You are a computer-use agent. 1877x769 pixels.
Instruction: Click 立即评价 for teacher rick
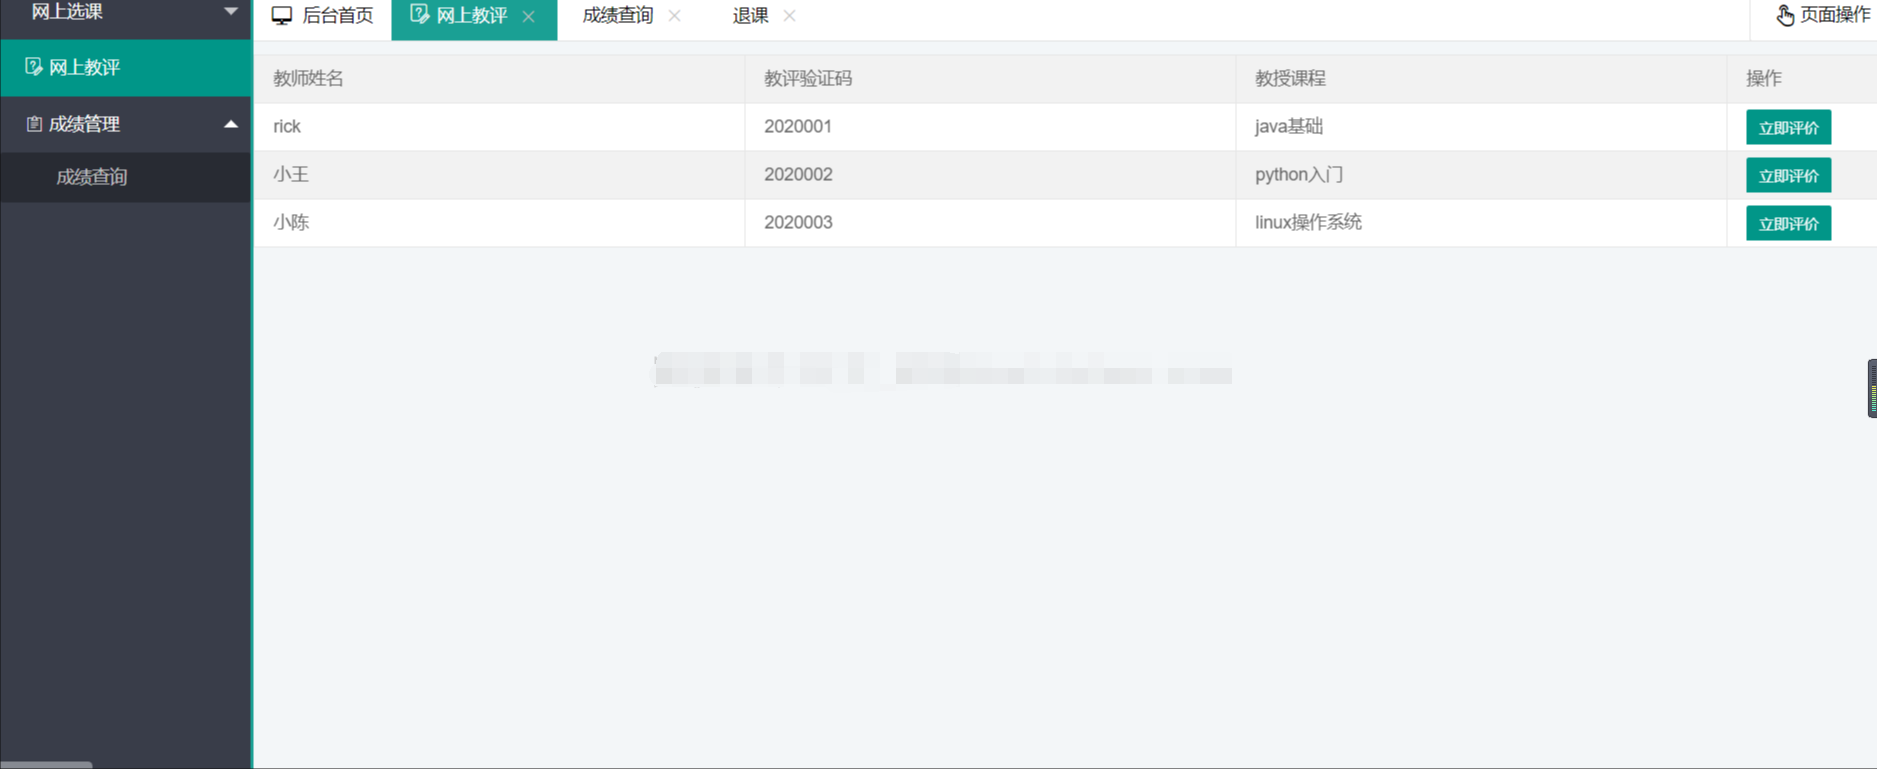click(1788, 127)
